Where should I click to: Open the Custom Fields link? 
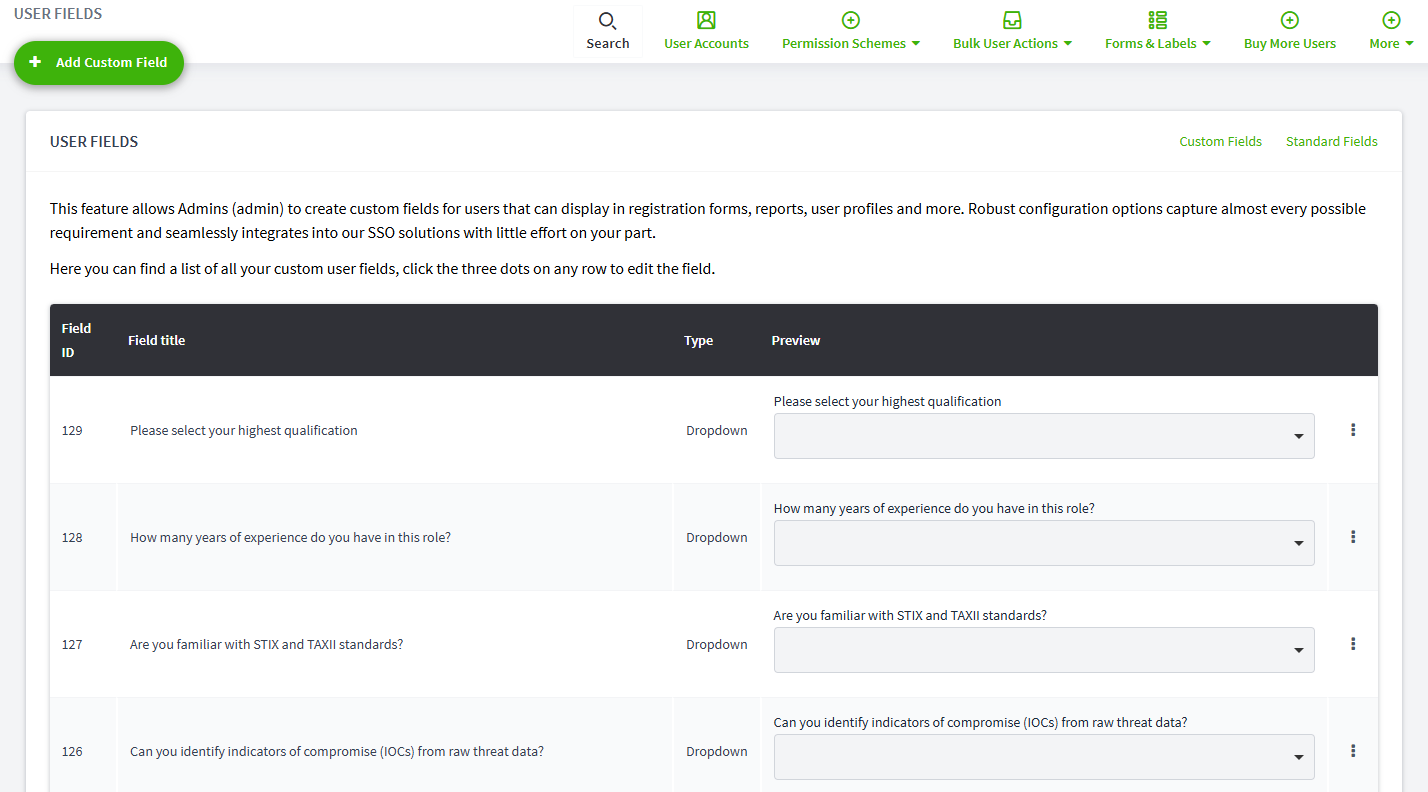pyautogui.click(x=1220, y=142)
